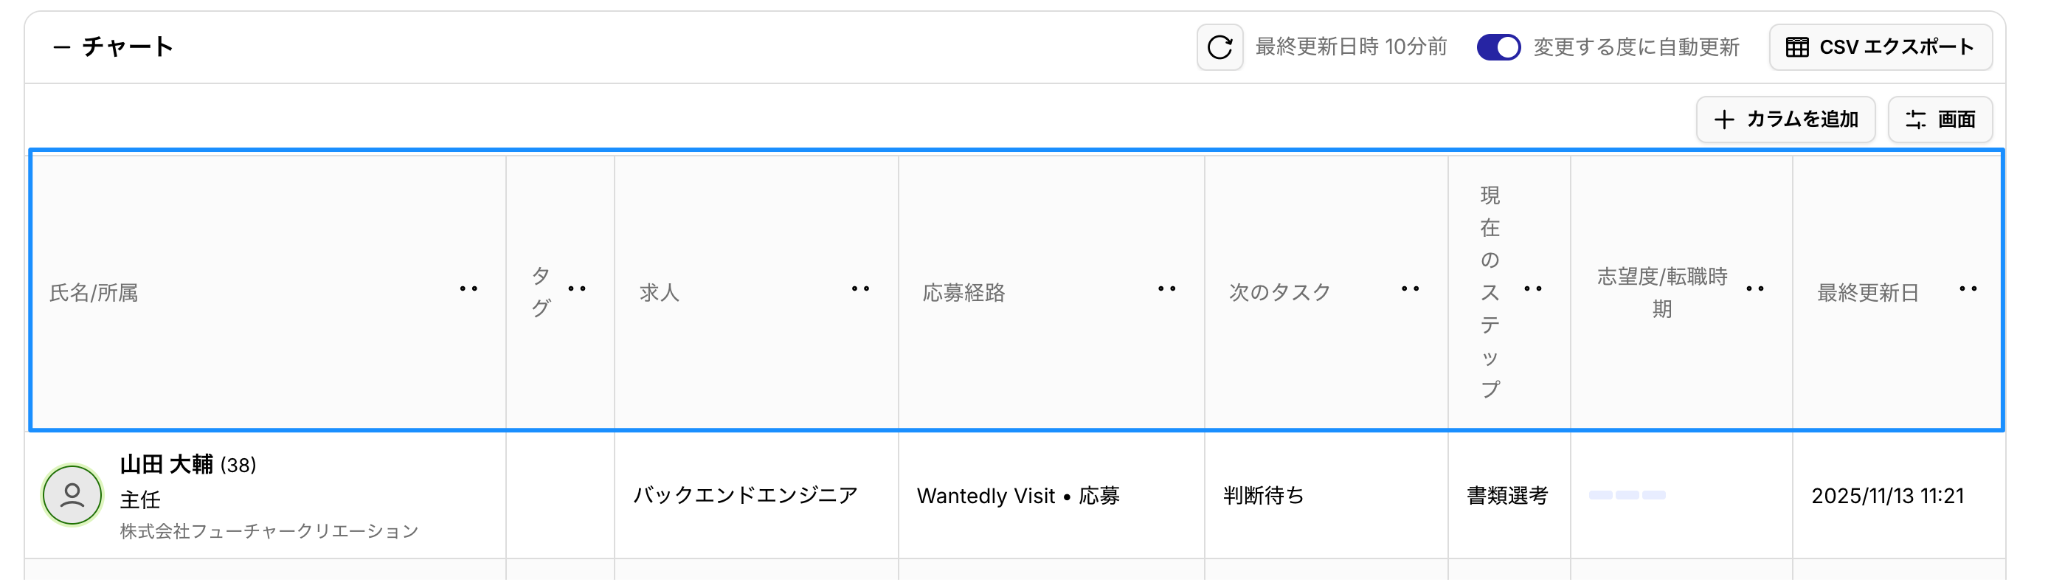Click the refresh icon beside 最終更新日時
This screenshot has height=580, width=2048.
1219,47
